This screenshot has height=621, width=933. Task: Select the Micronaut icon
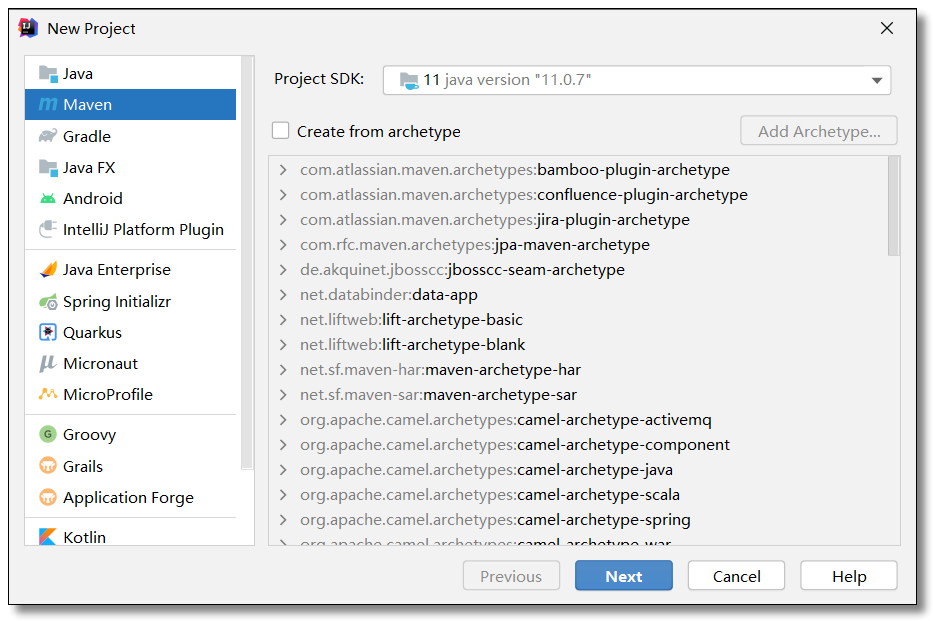[x=48, y=363]
